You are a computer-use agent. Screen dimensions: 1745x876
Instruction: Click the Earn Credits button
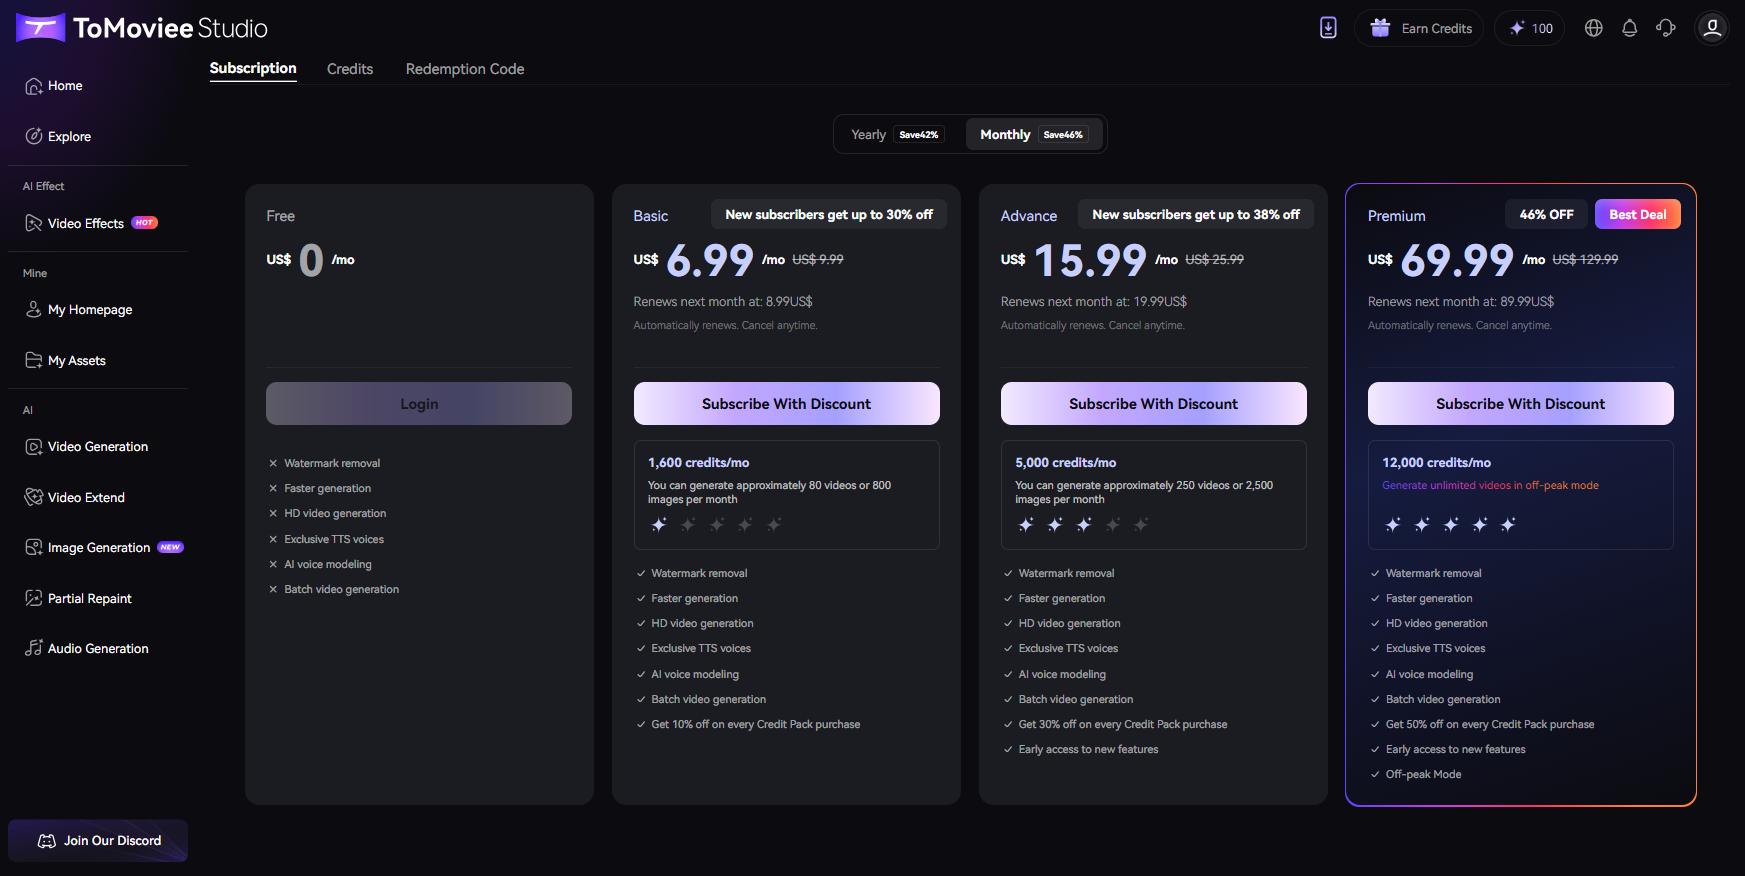[1421, 28]
